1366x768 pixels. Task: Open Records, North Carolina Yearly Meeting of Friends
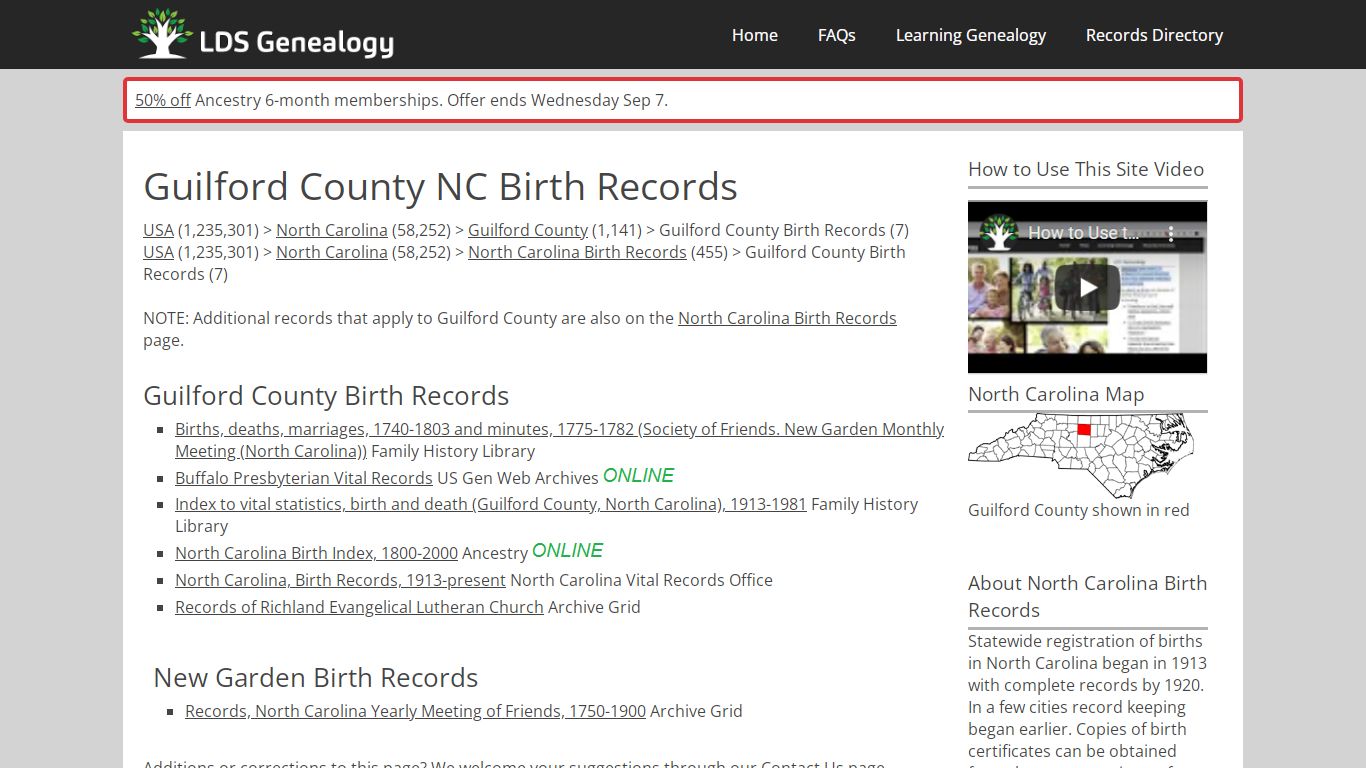point(415,711)
